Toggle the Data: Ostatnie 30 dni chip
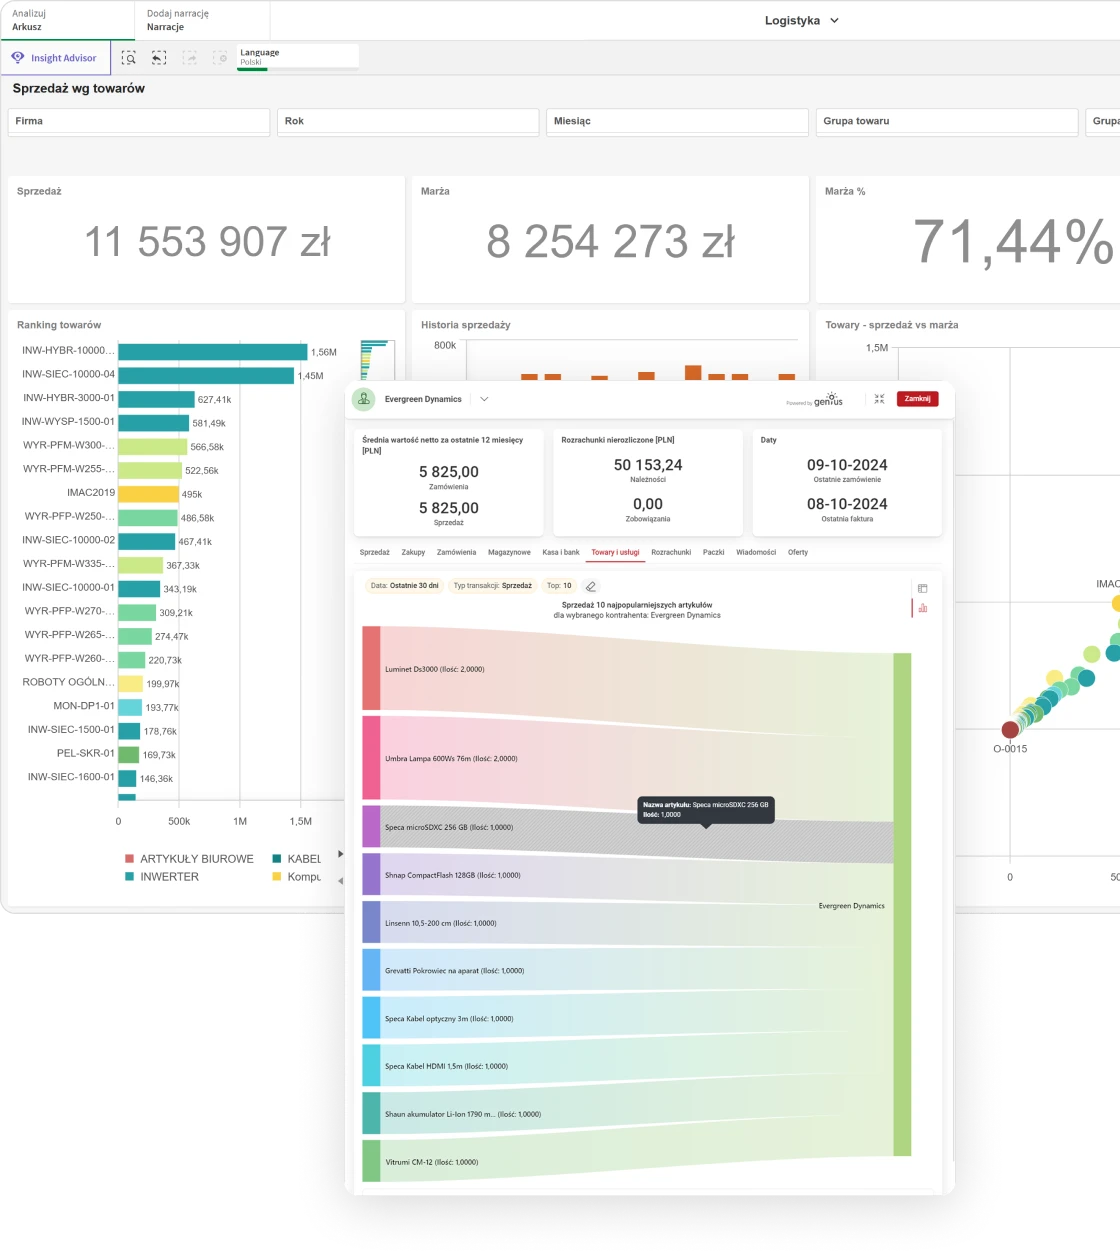The image size is (1120, 1256). [x=404, y=586]
